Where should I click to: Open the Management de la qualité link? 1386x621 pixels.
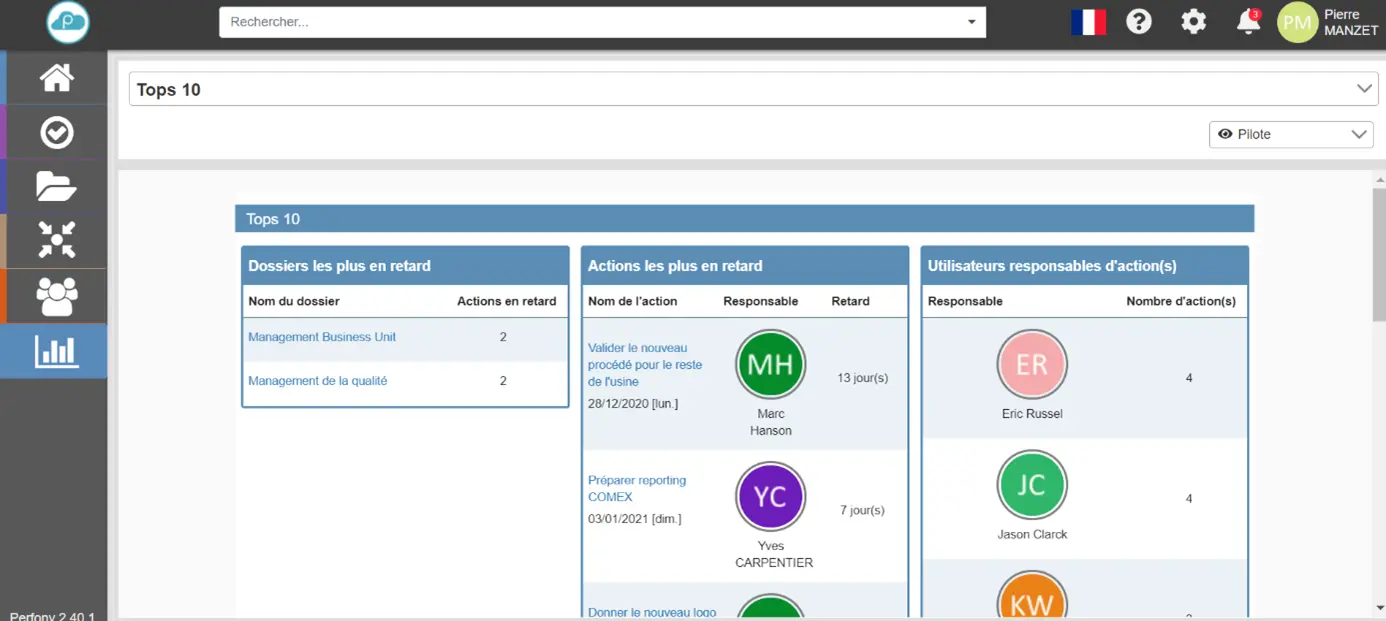pos(317,381)
